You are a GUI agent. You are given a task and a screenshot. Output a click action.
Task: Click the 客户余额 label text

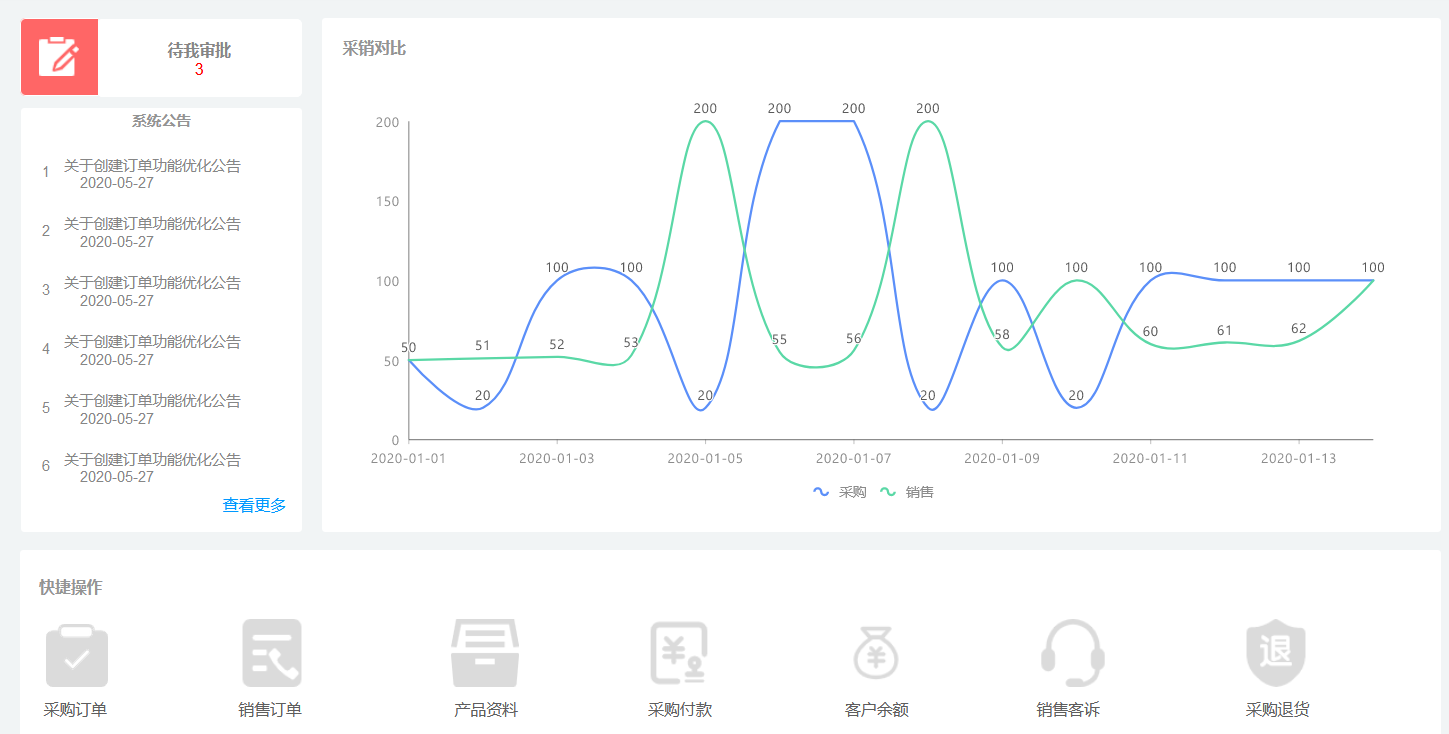point(877,710)
